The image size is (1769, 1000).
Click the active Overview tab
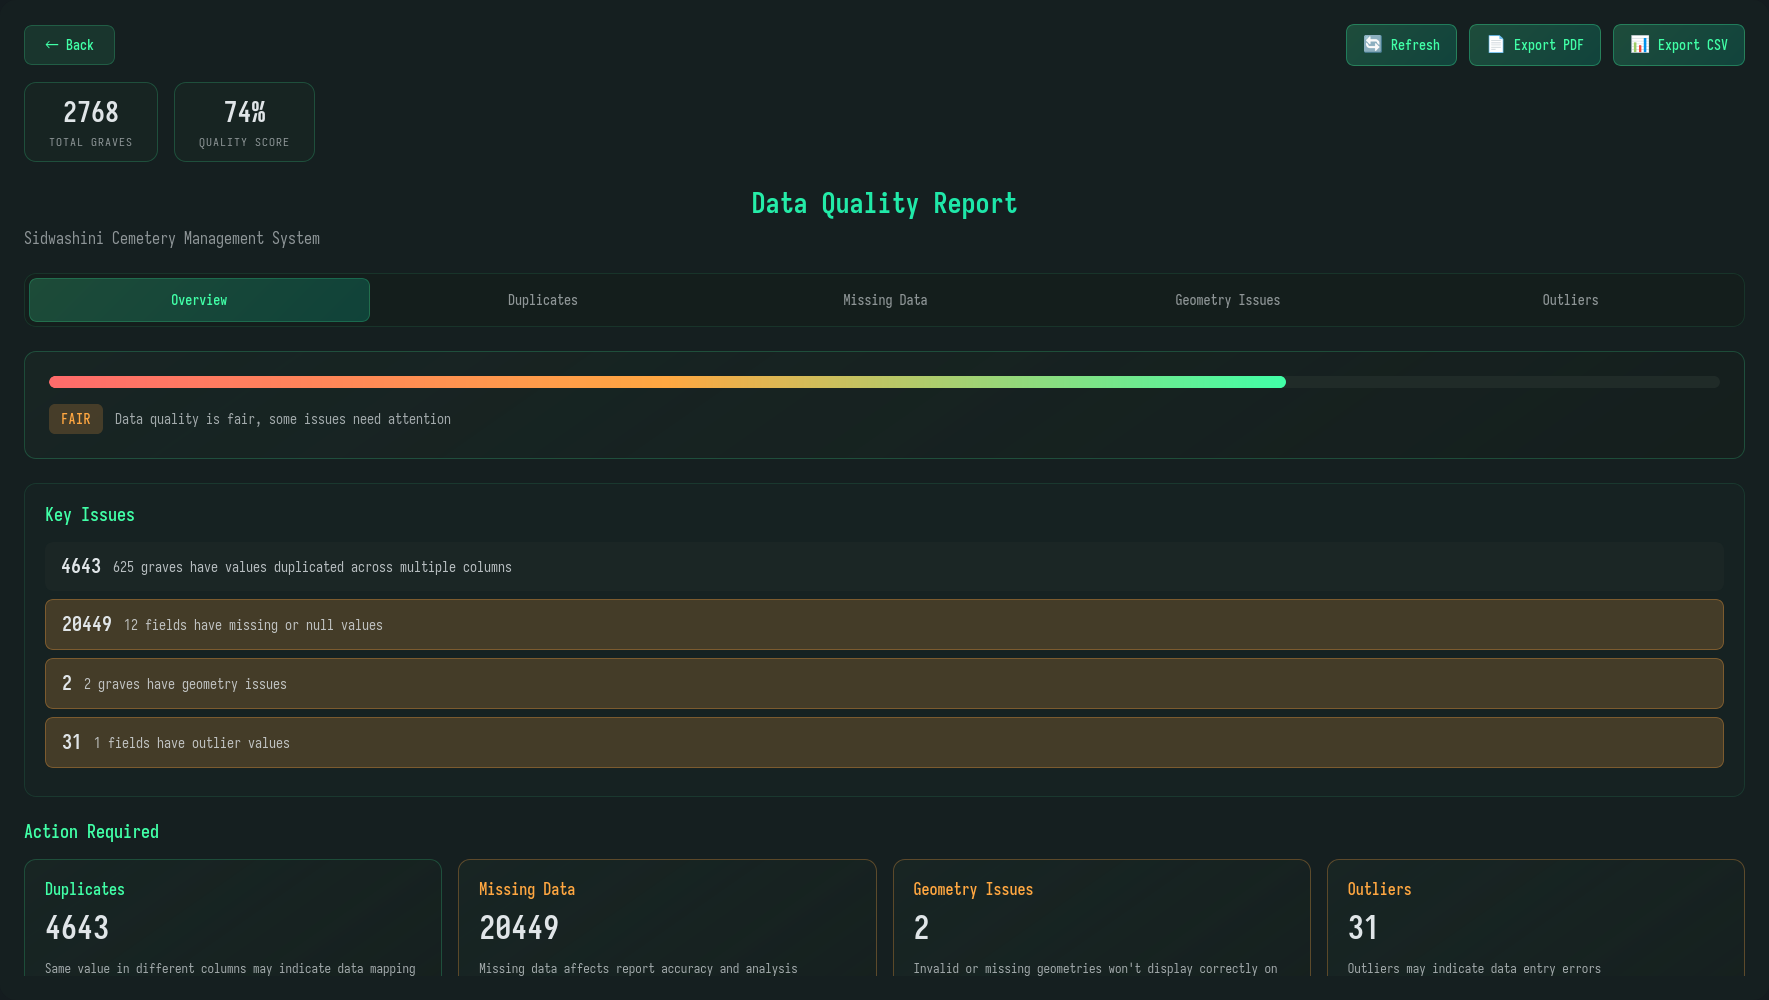click(x=198, y=300)
